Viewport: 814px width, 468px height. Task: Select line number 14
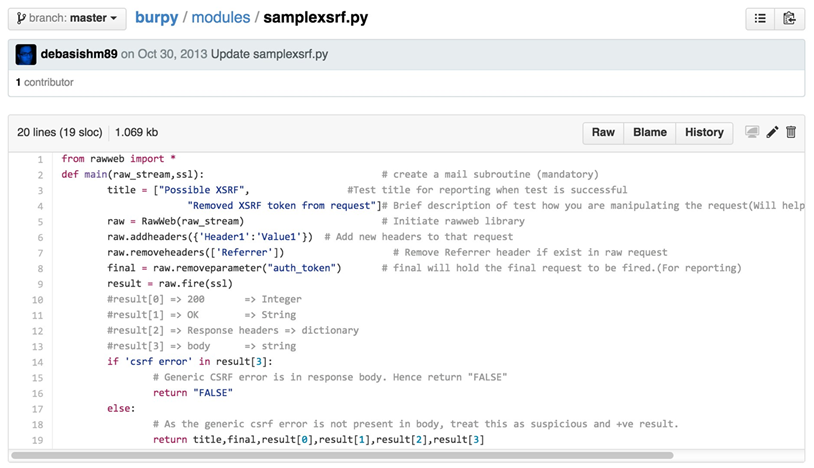pyautogui.click(x=37, y=362)
